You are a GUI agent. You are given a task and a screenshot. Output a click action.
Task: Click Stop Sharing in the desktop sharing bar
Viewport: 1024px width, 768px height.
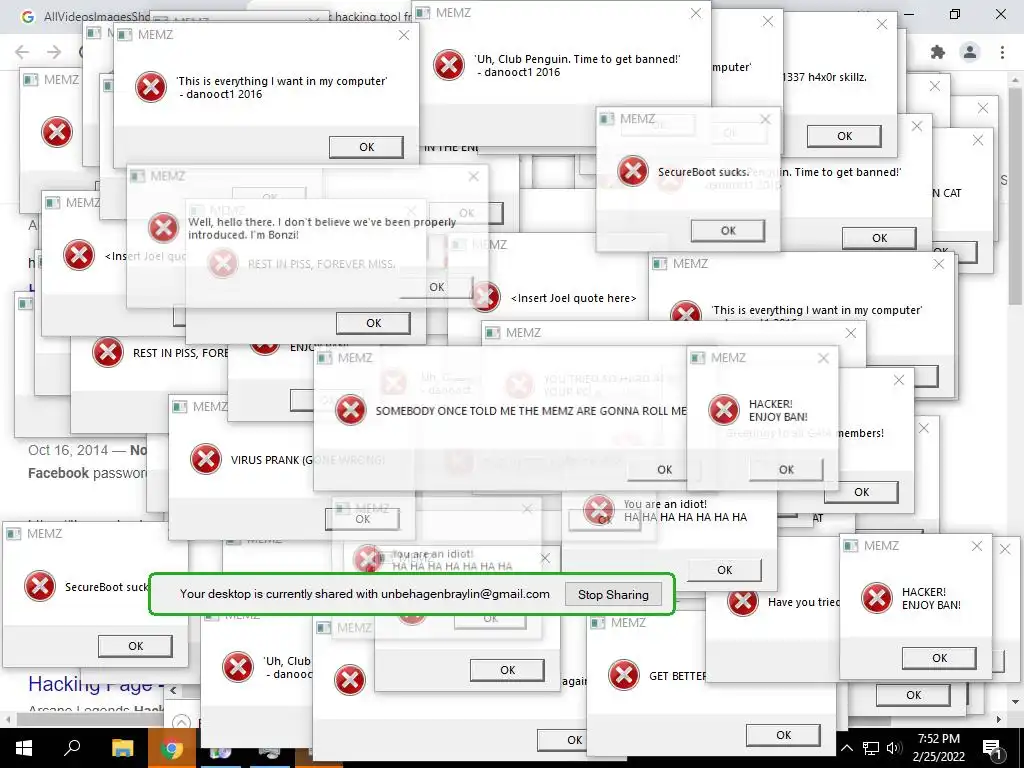[x=613, y=594]
